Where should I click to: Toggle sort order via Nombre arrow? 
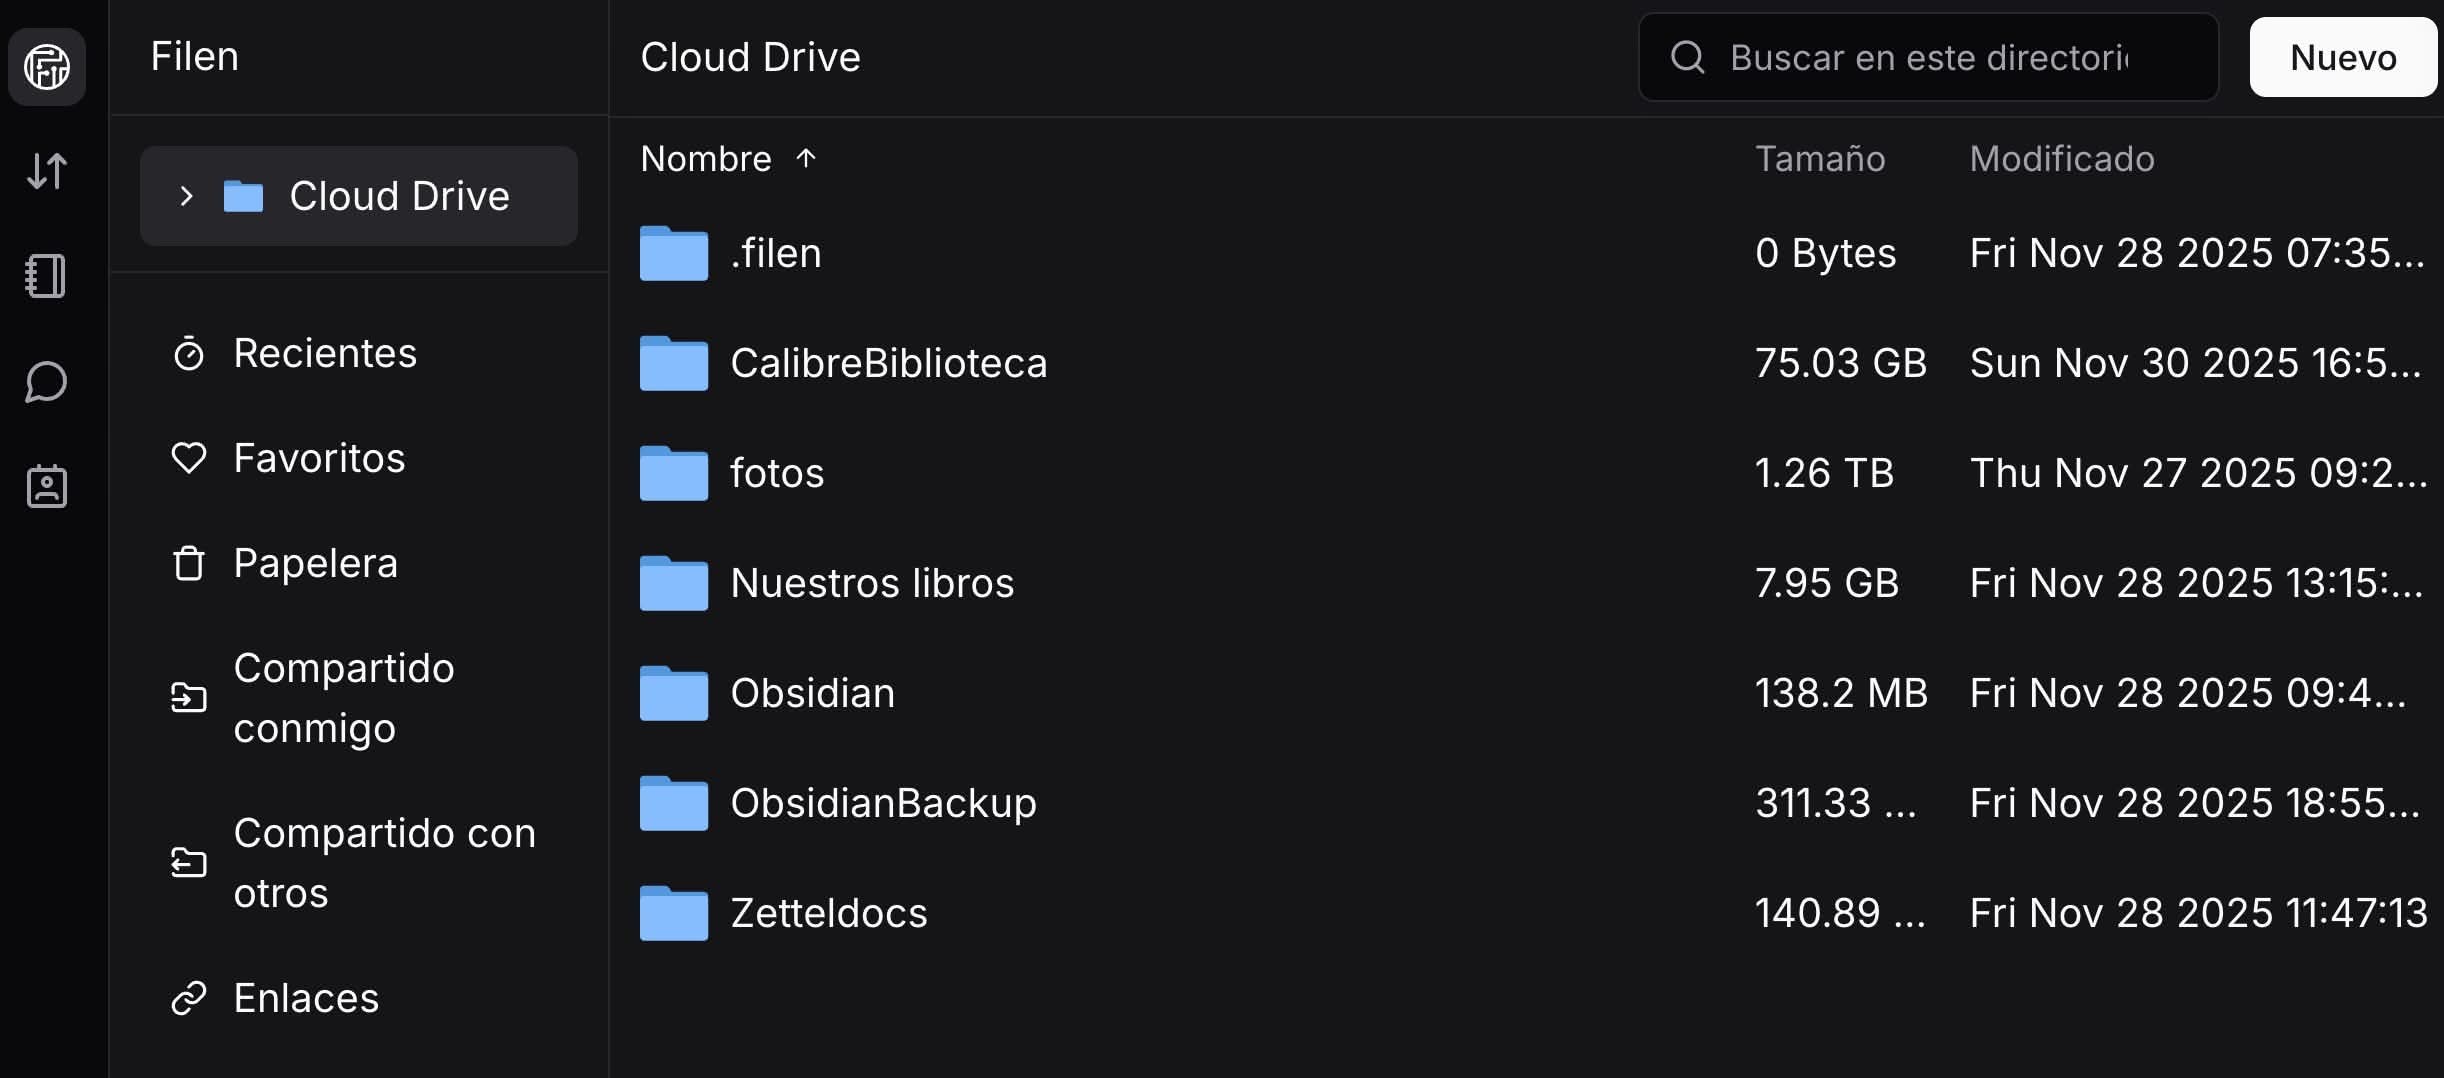pyautogui.click(x=806, y=158)
